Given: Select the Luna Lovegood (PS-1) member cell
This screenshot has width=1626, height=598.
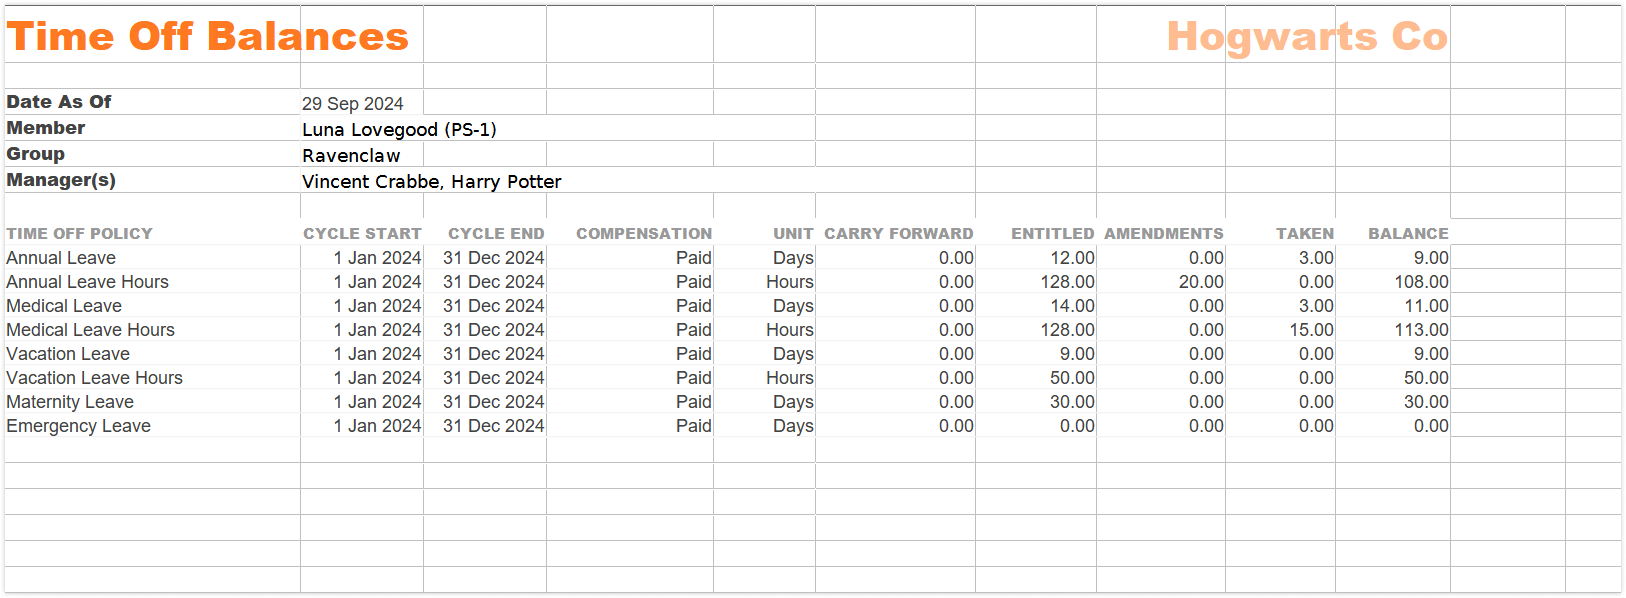Looking at the screenshot, I should [399, 129].
